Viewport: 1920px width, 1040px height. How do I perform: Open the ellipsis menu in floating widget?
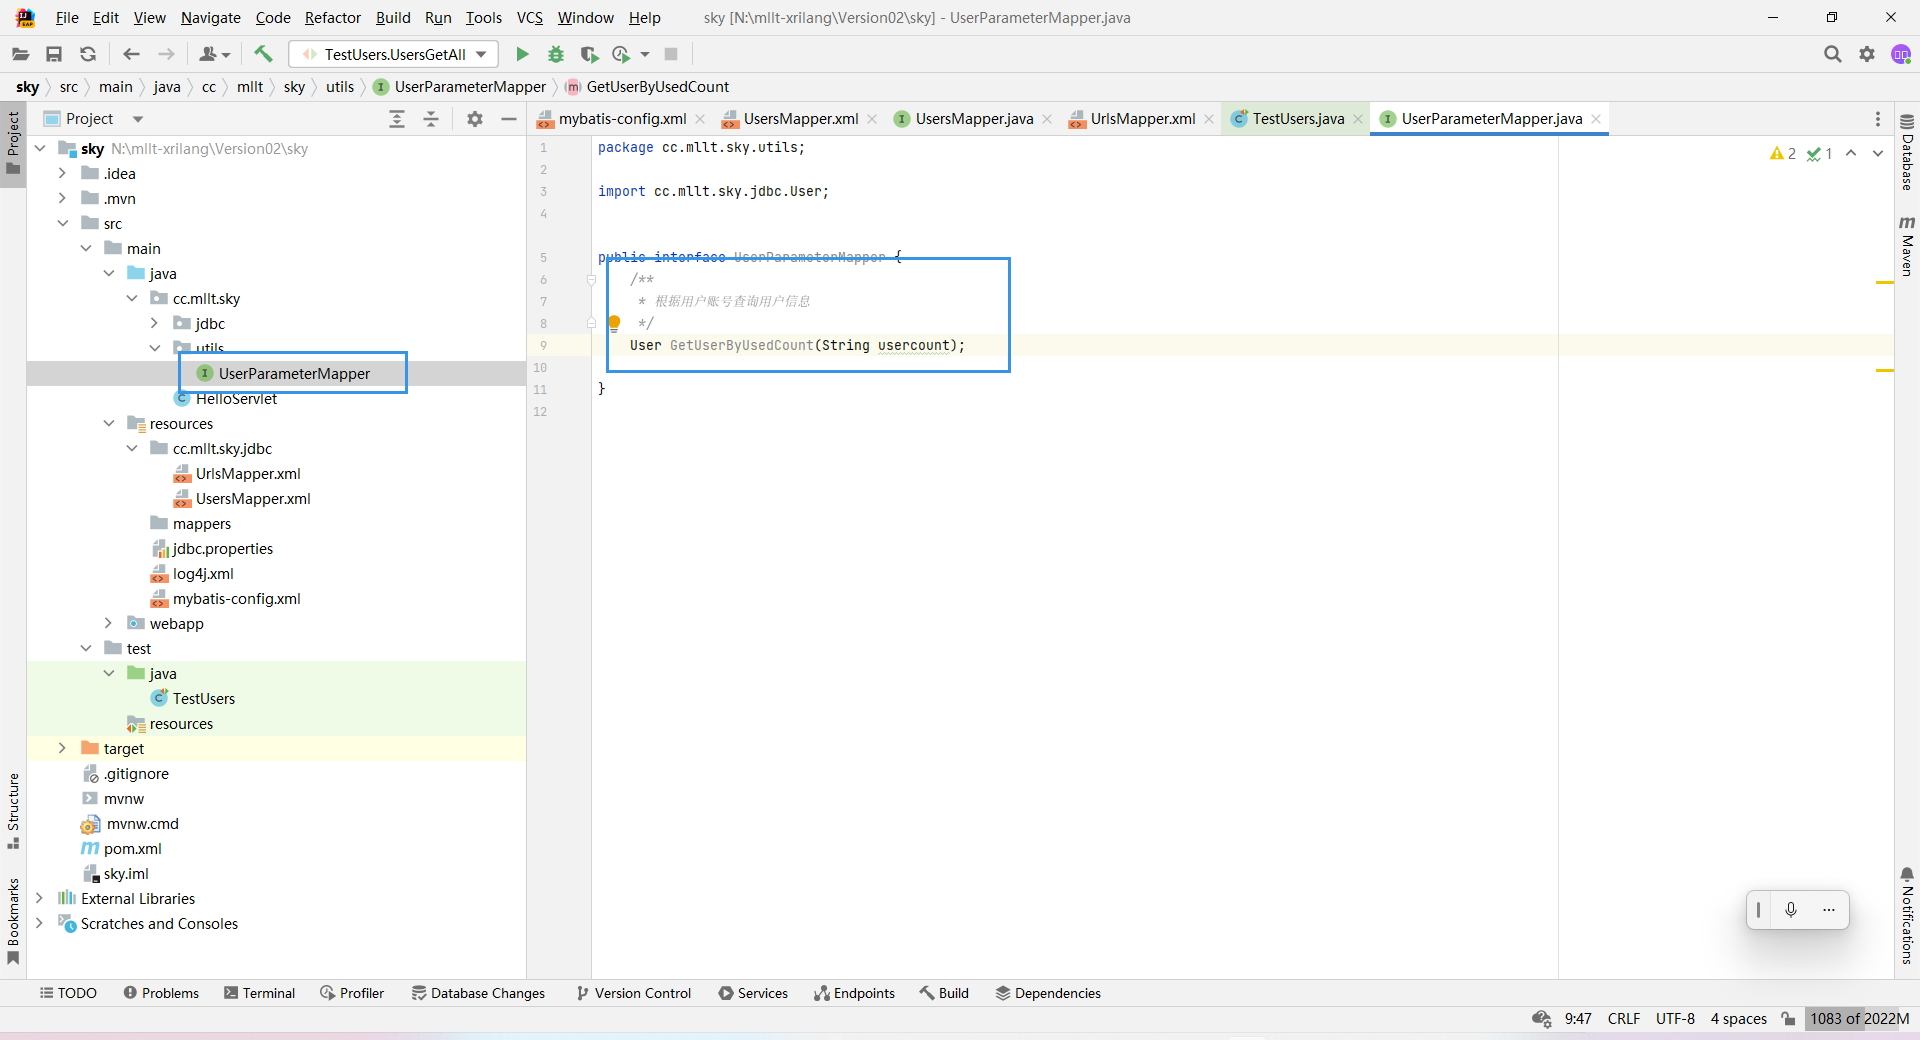click(x=1828, y=910)
